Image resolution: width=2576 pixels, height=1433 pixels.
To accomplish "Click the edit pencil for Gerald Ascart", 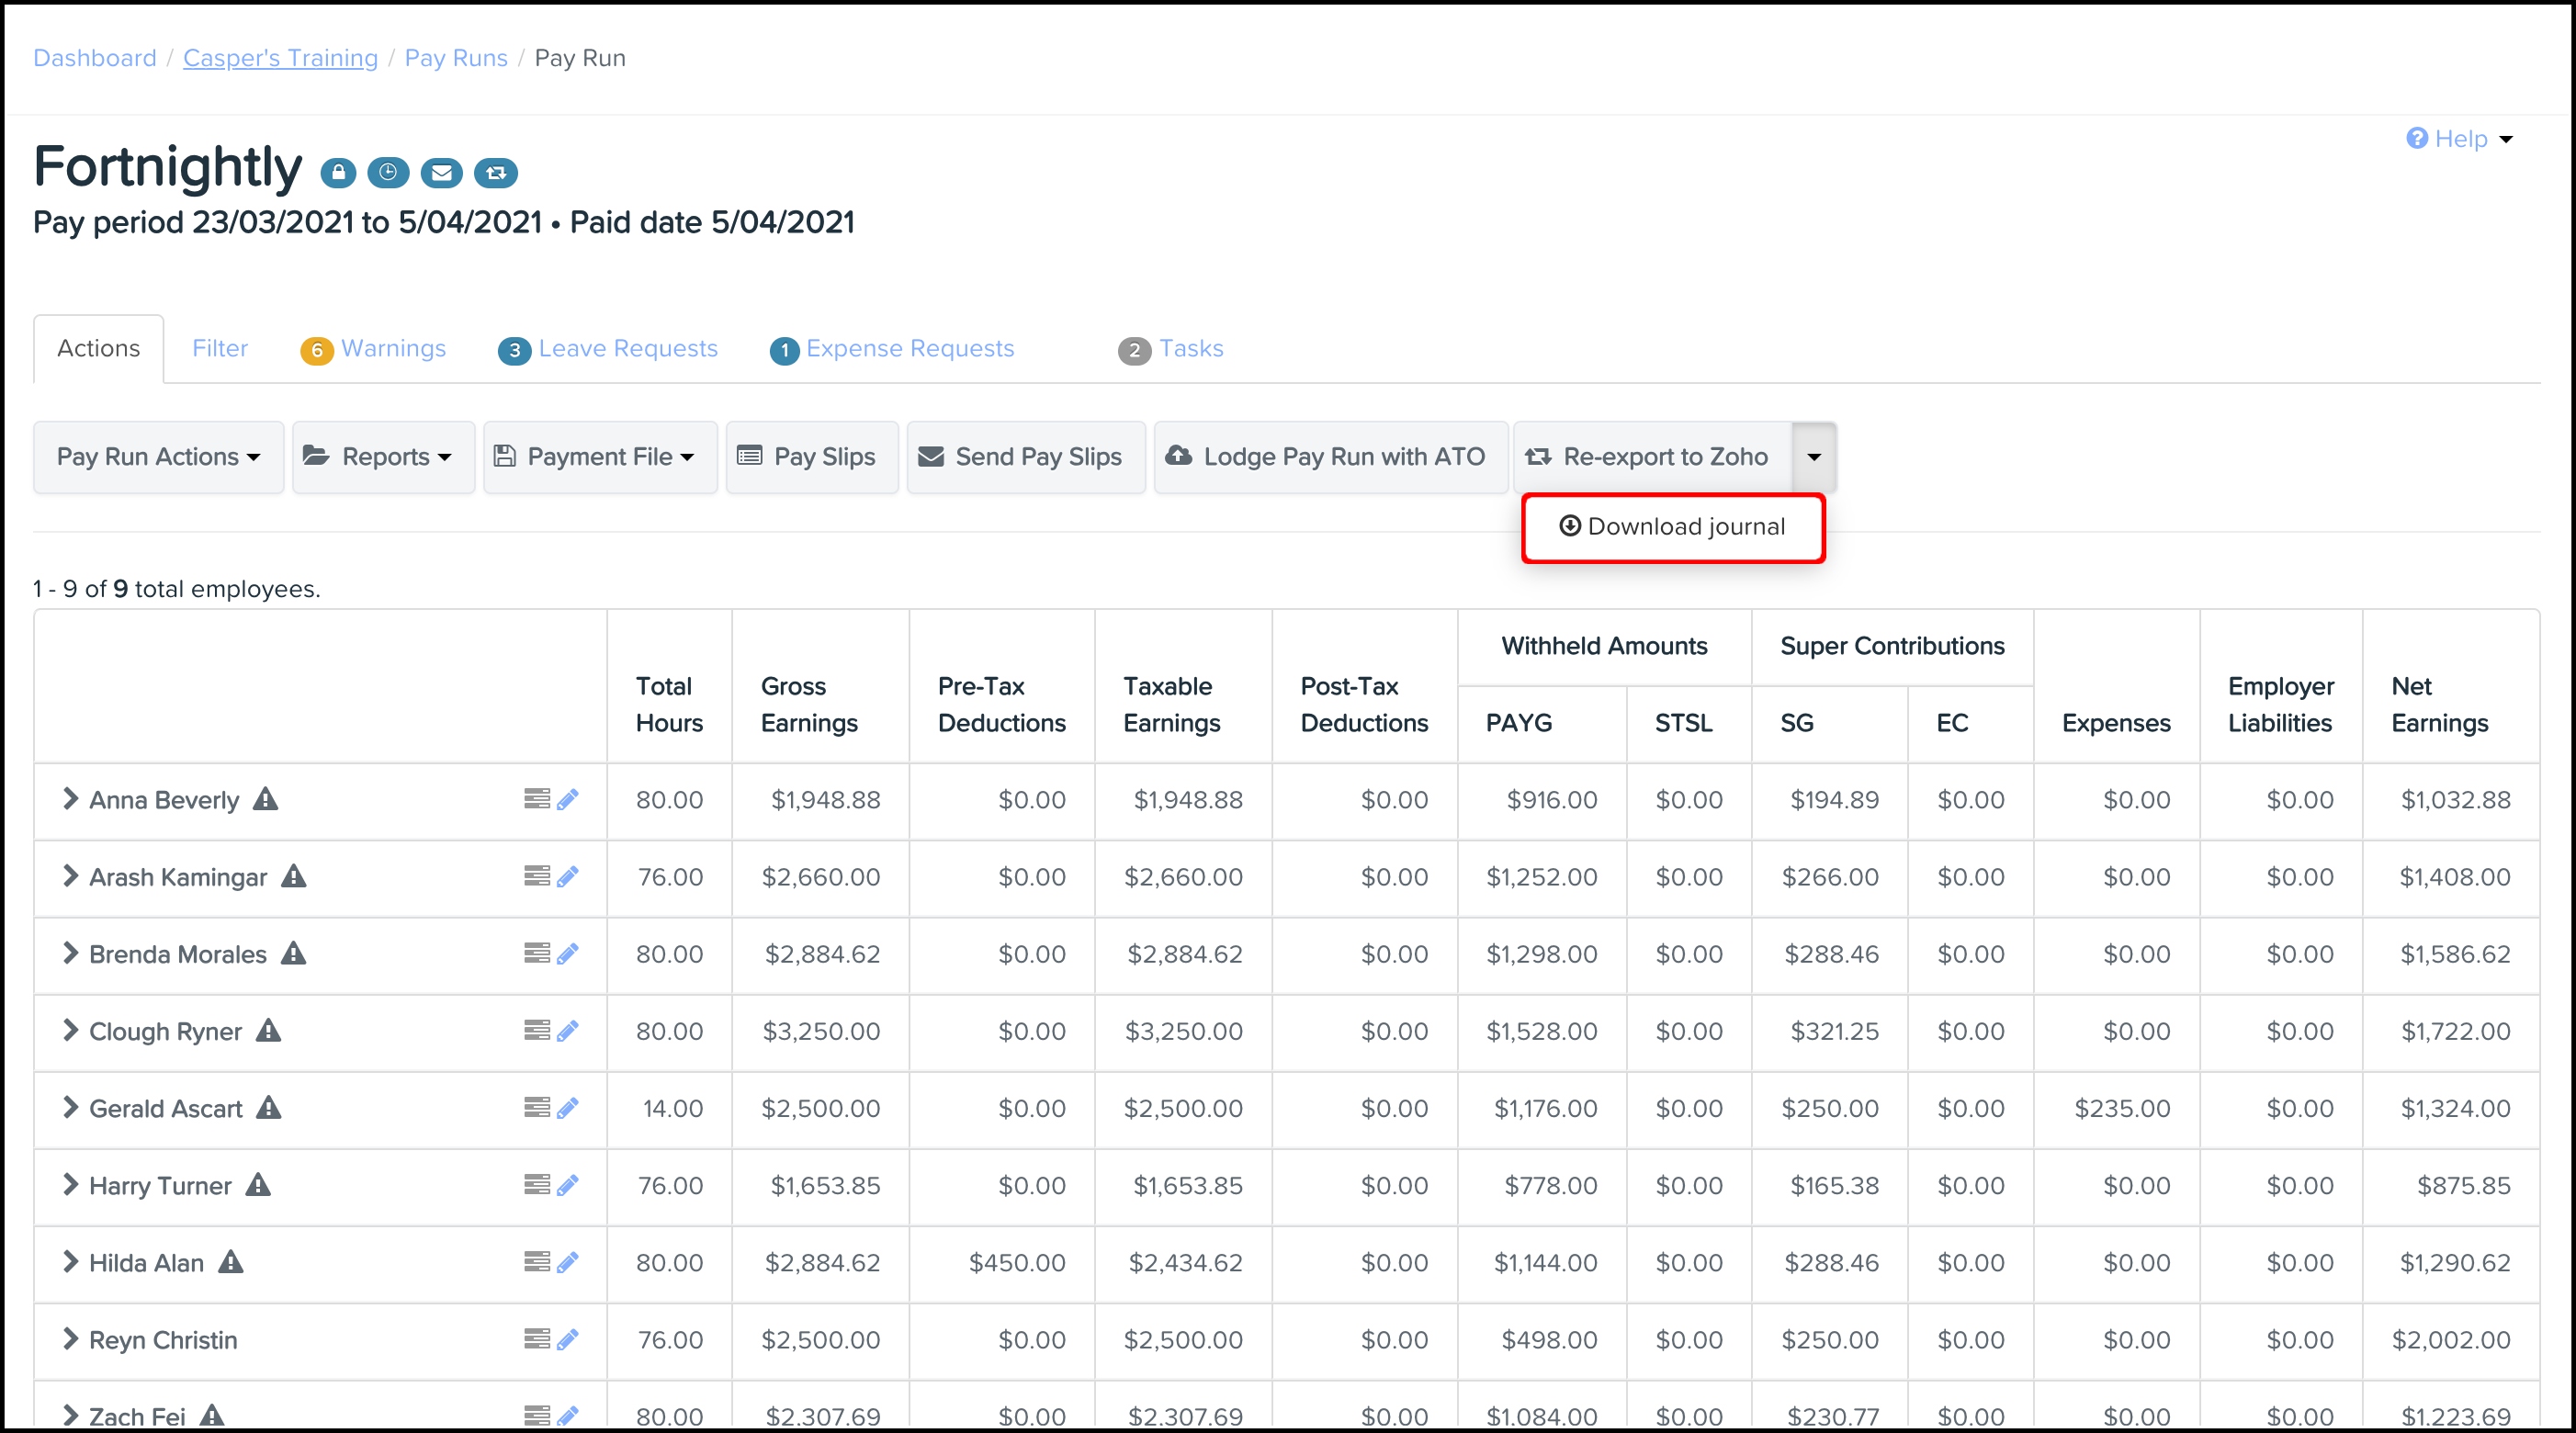I will click(x=568, y=1107).
